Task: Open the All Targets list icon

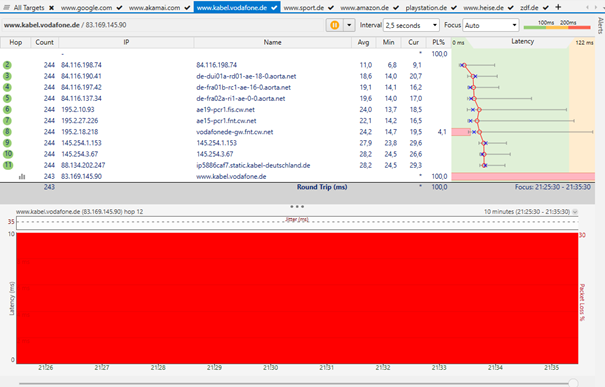Action: [6, 7]
